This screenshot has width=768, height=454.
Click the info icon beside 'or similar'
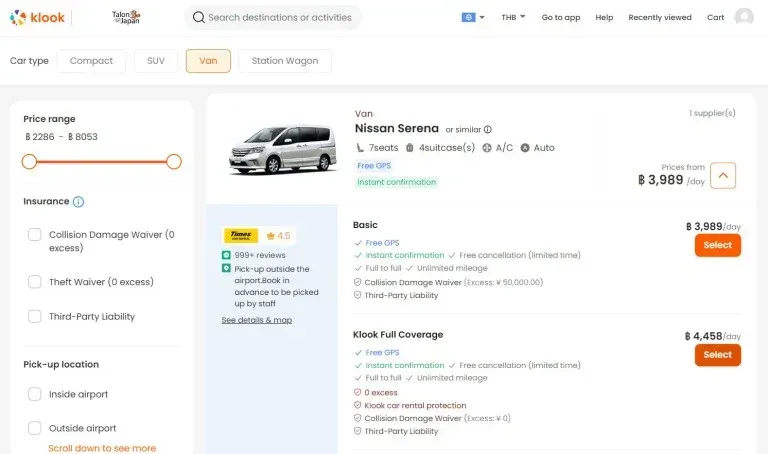pyautogui.click(x=488, y=130)
